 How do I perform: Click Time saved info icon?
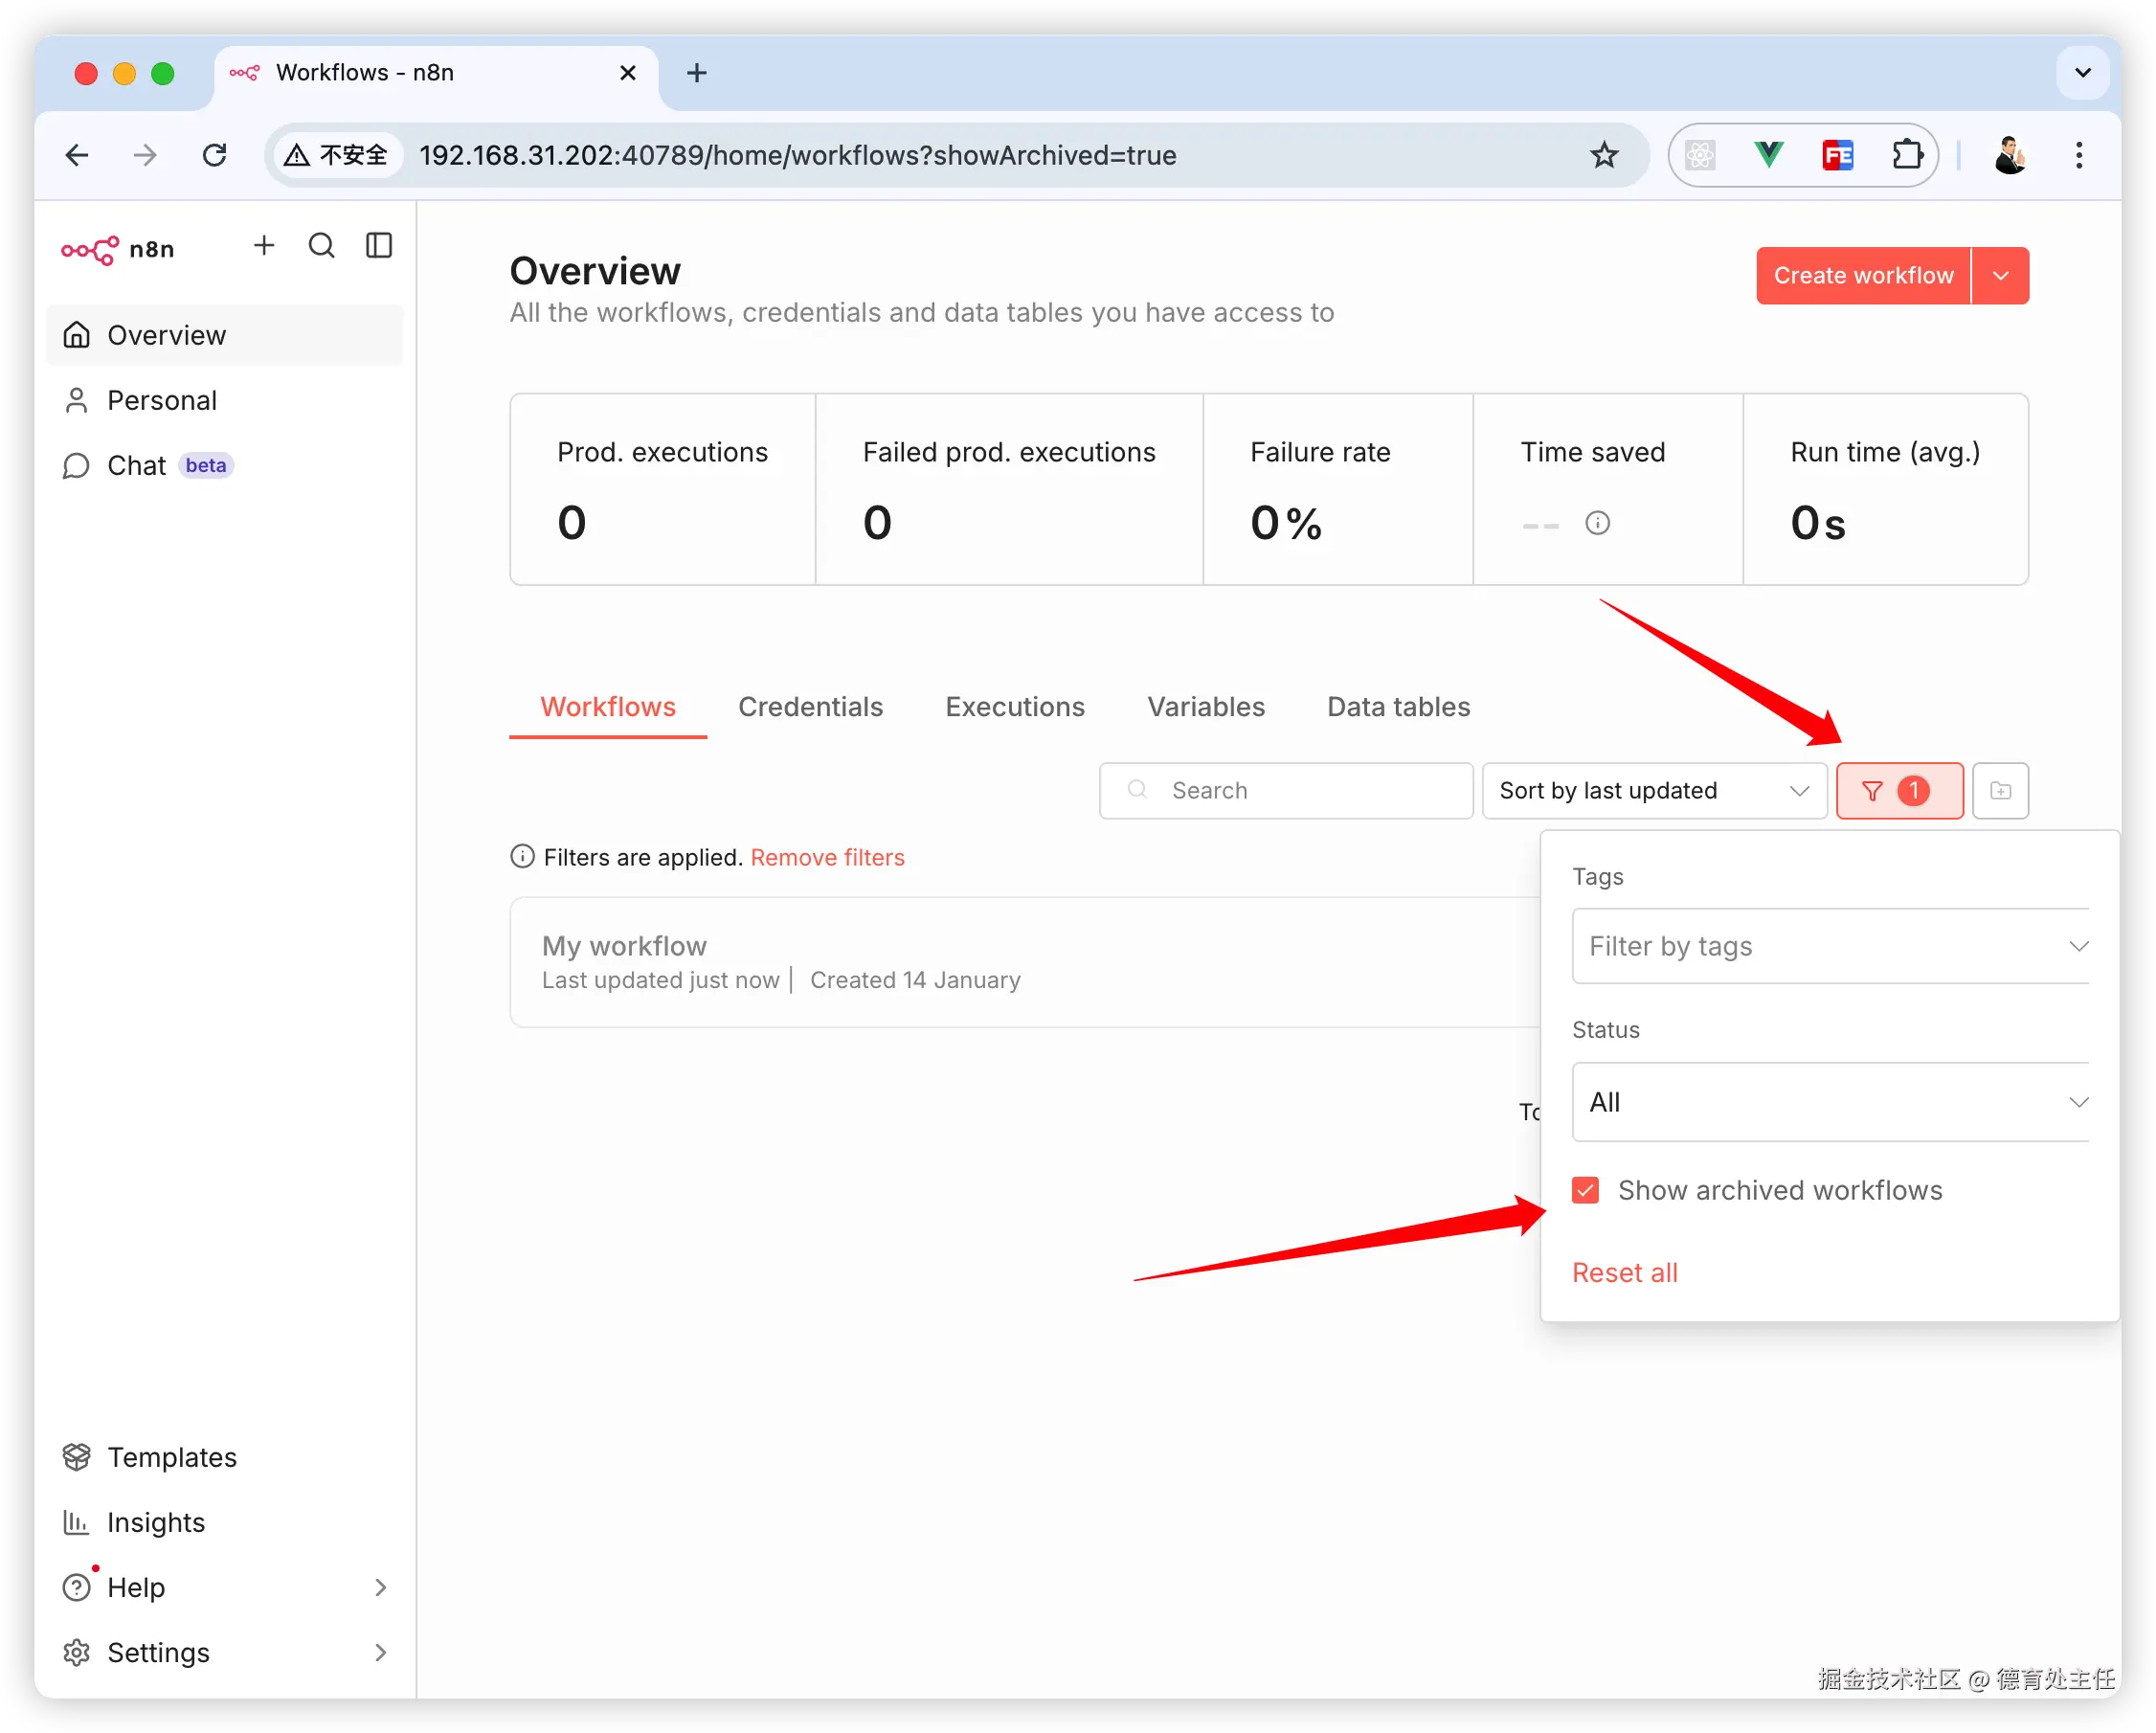[x=1597, y=523]
